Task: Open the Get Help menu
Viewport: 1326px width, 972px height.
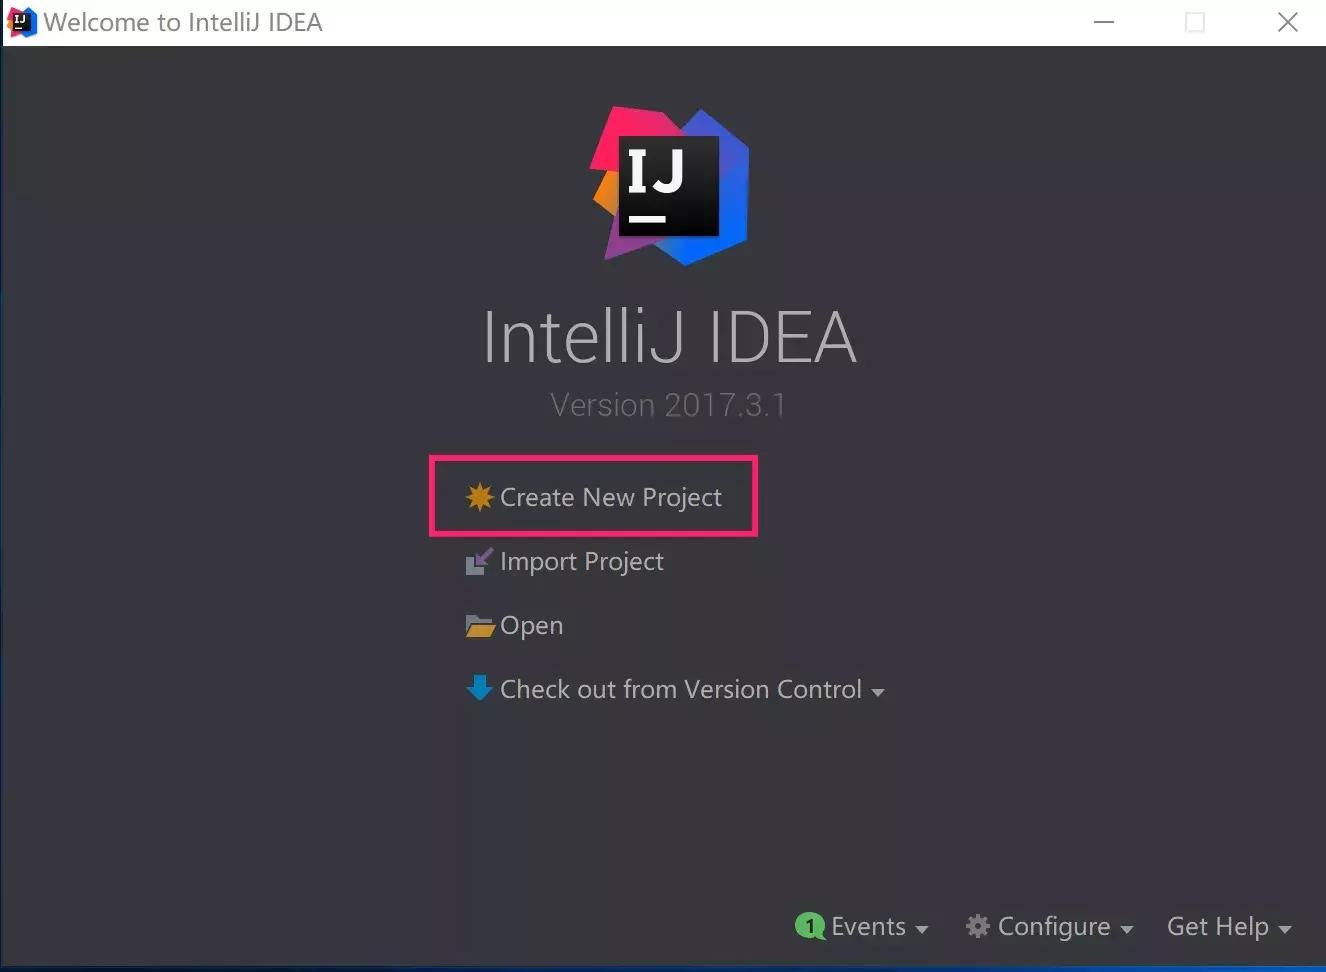Action: (x=1217, y=927)
